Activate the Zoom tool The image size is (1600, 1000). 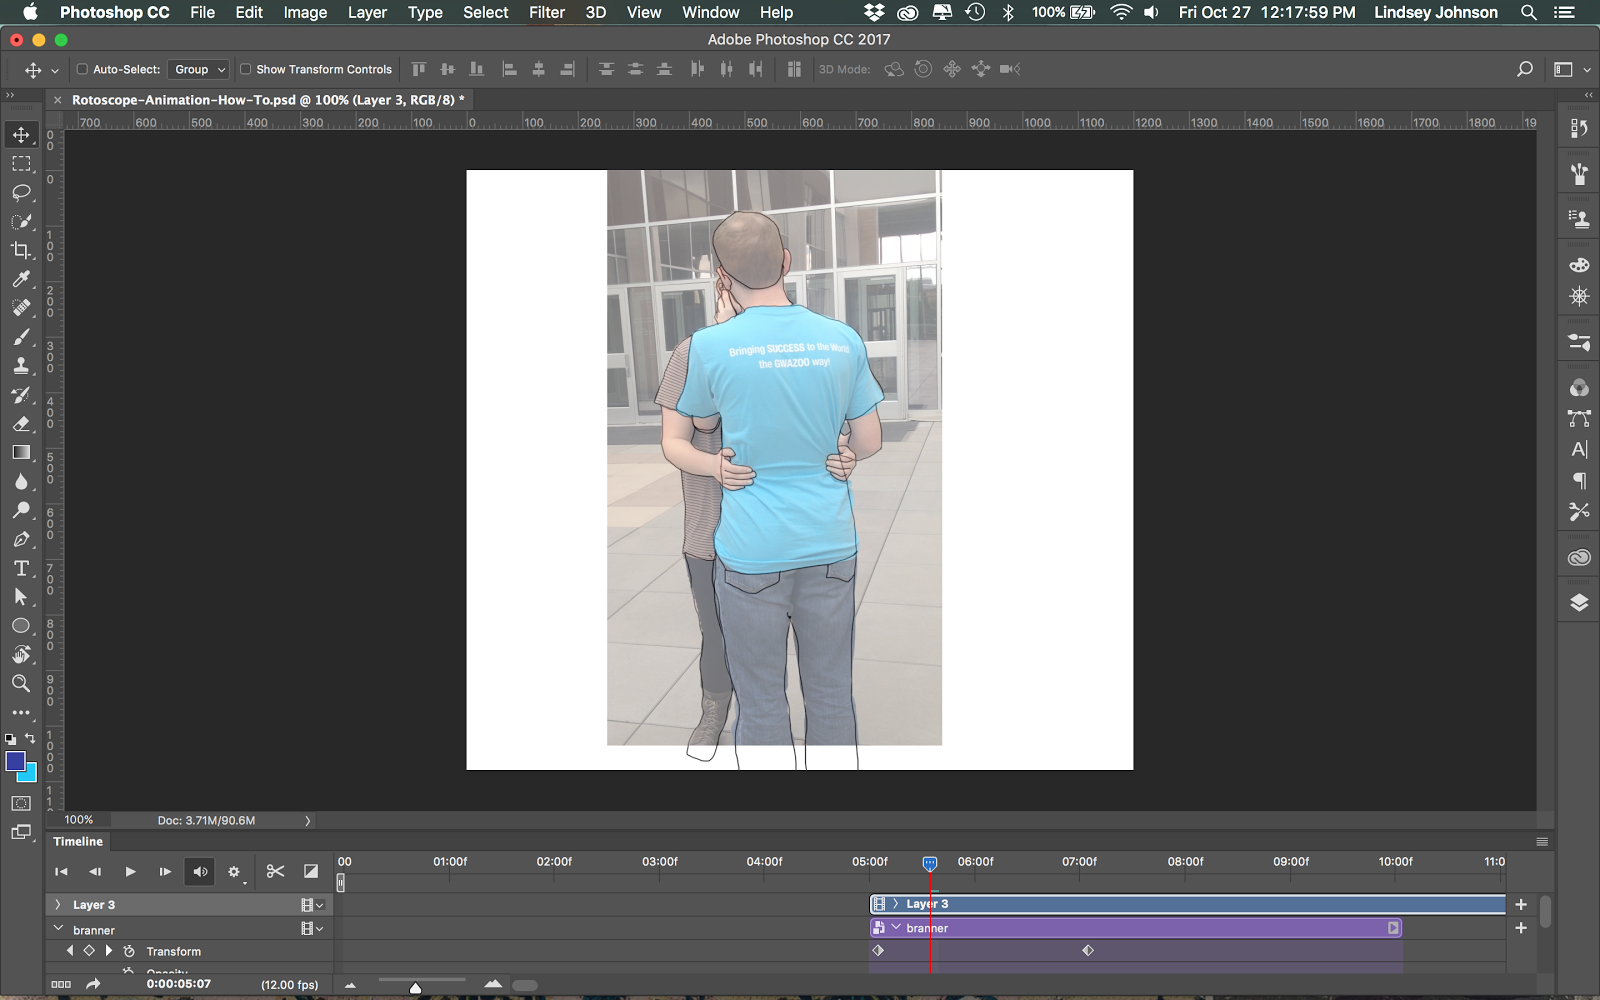click(21, 684)
